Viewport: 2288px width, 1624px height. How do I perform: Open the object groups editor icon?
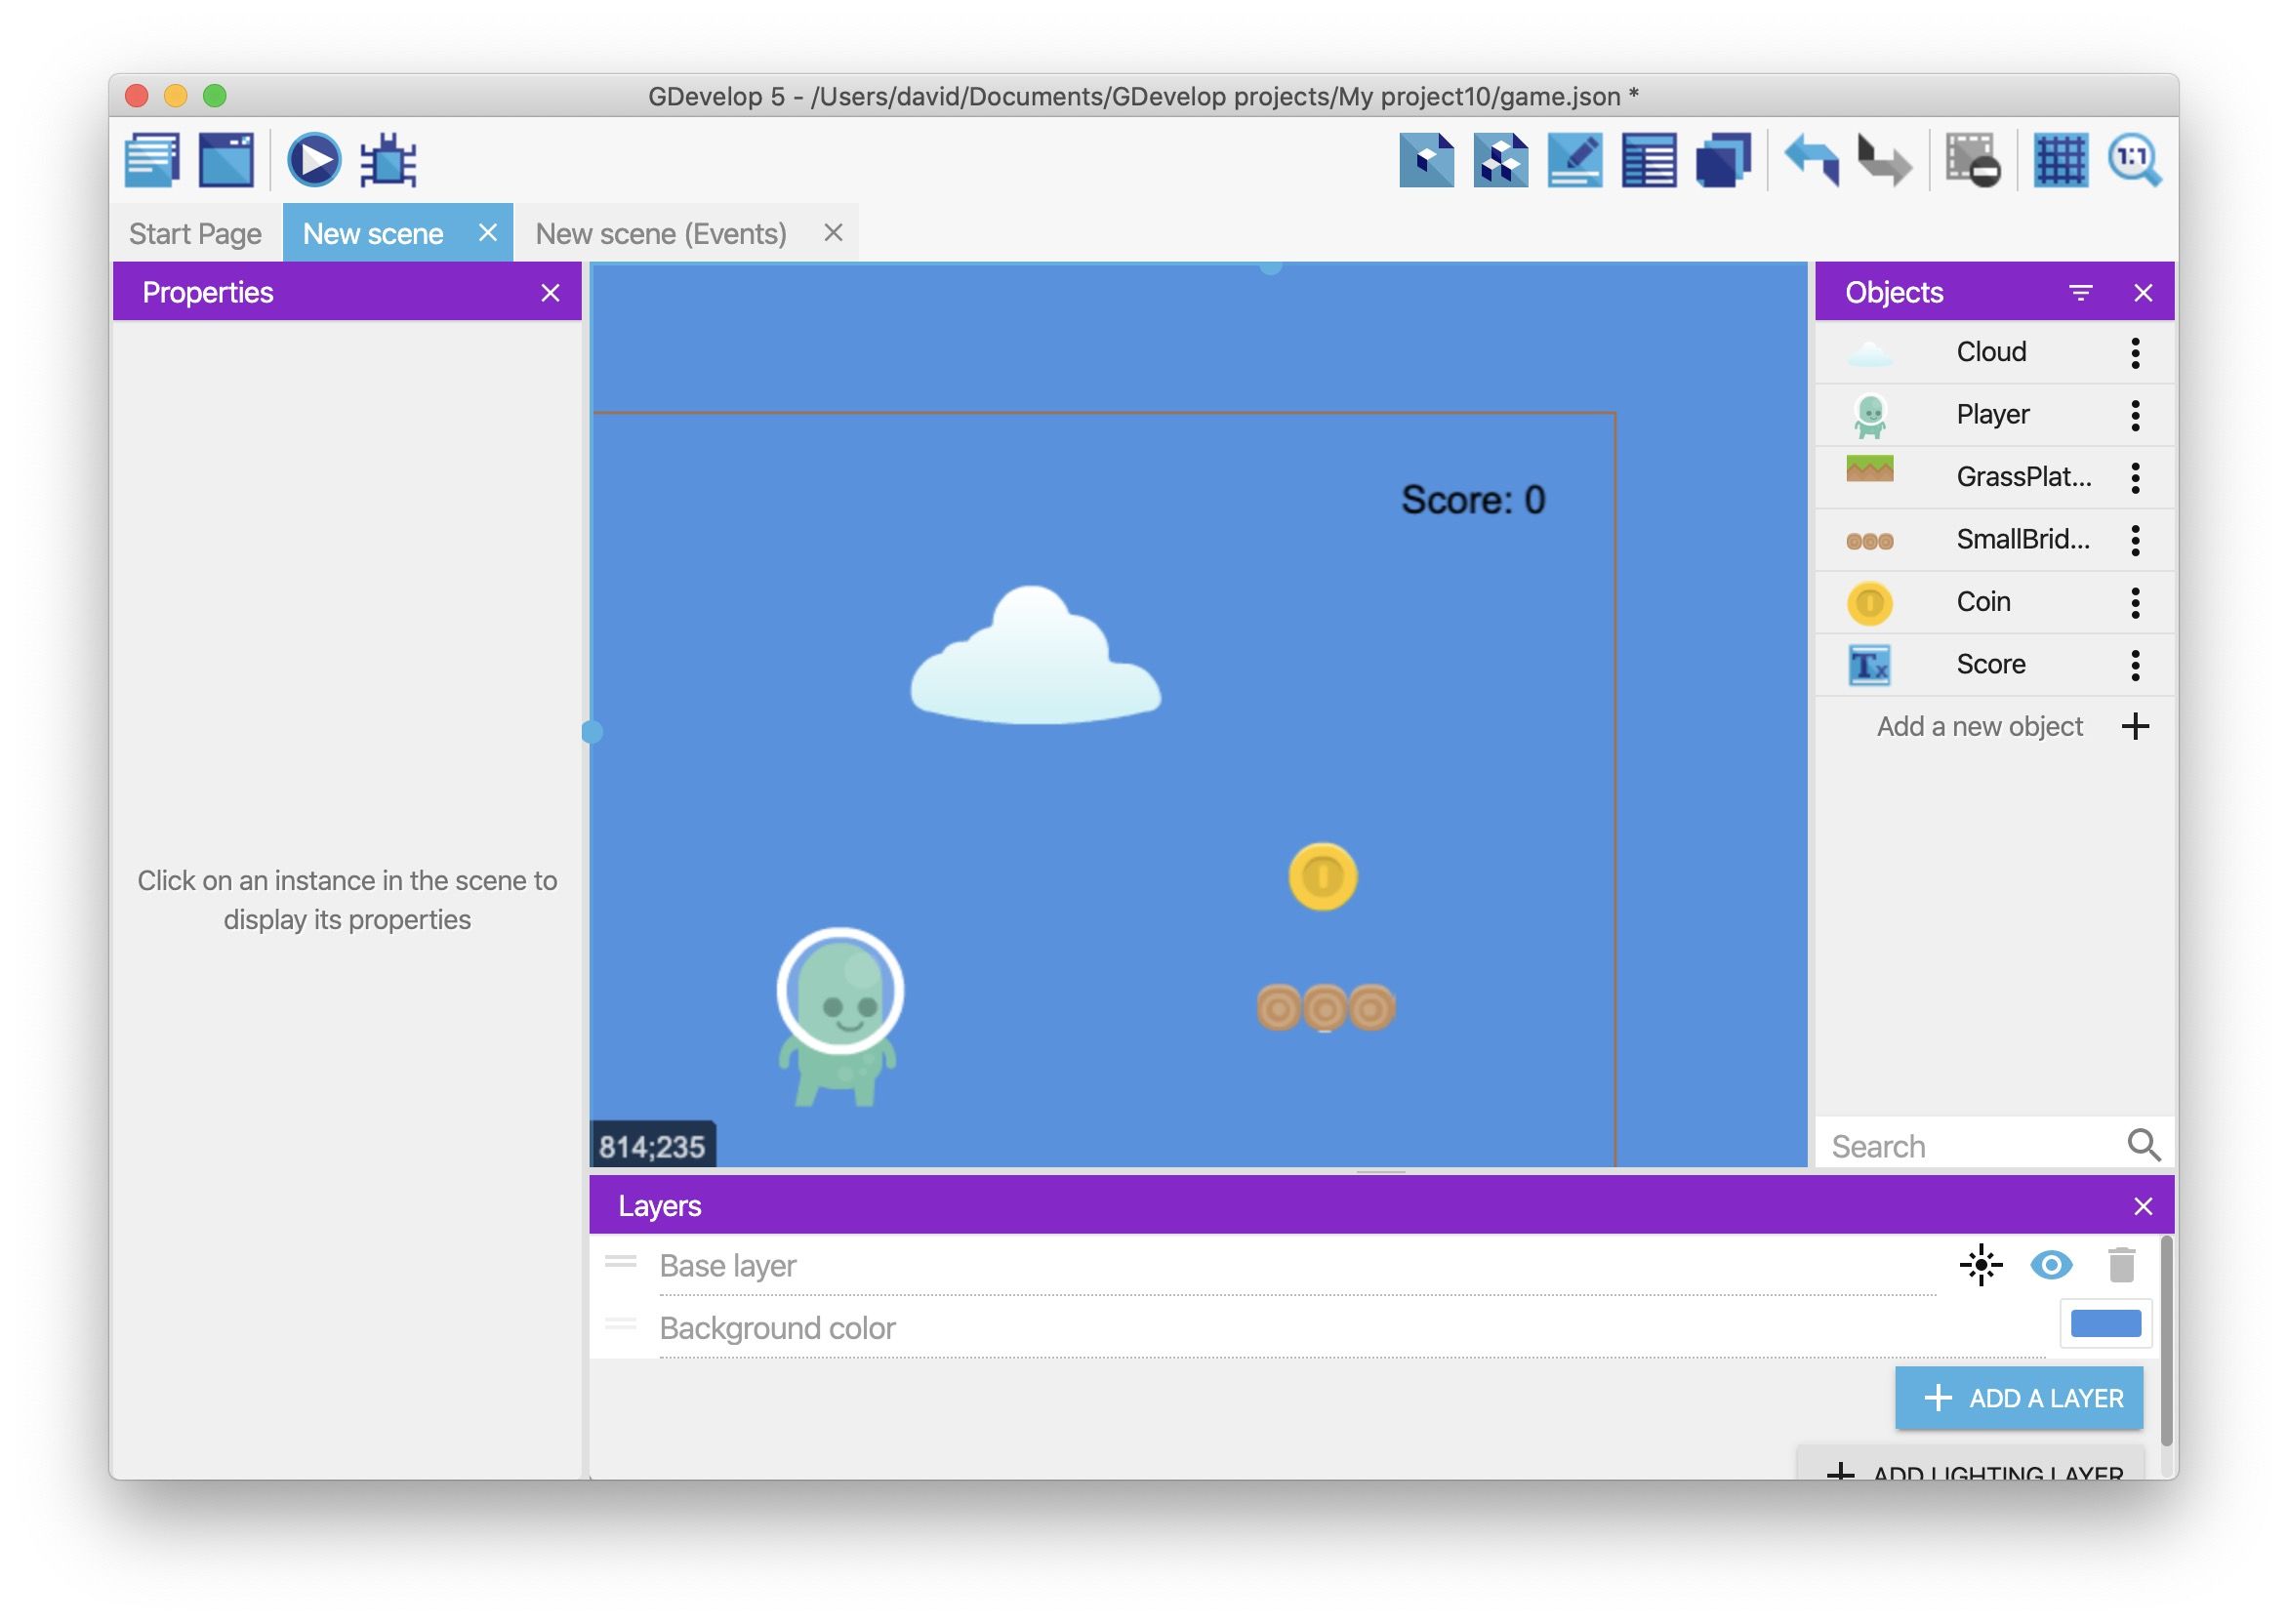click(x=1500, y=160)
